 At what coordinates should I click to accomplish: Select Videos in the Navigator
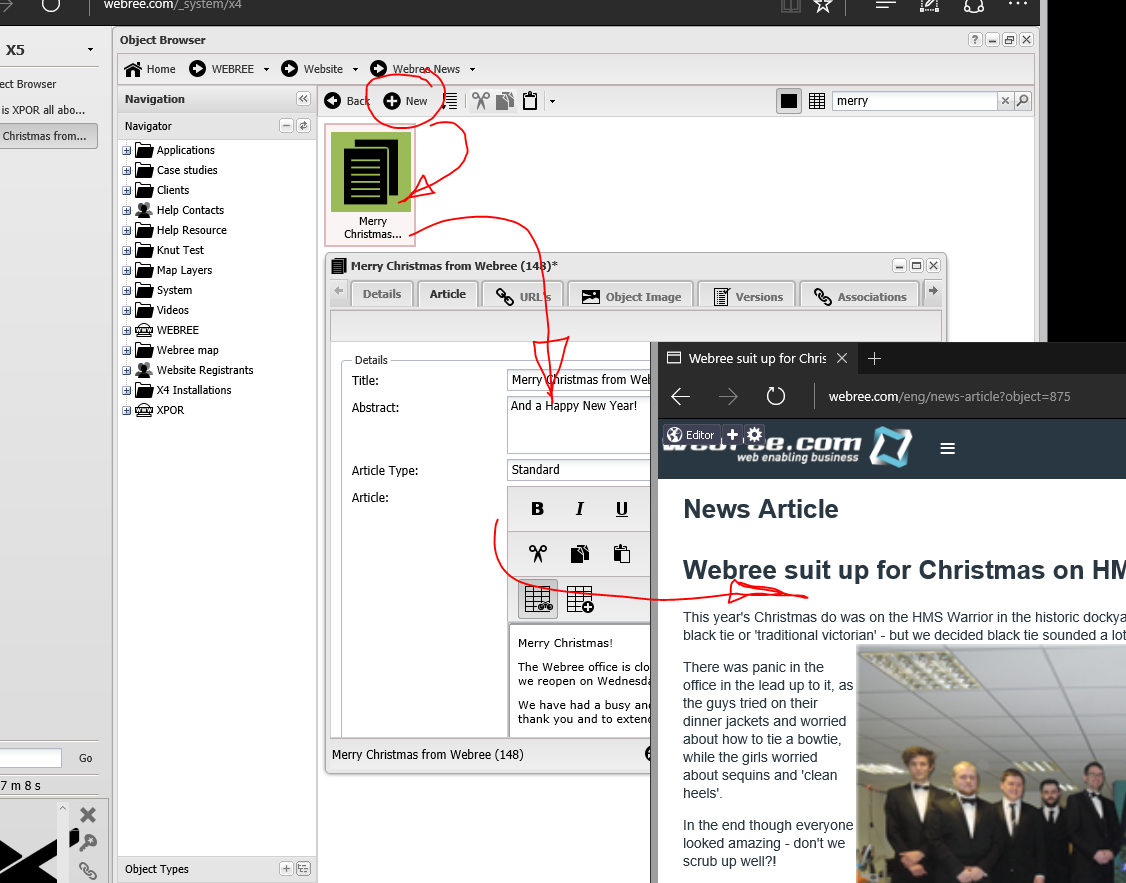click(173, 311)
